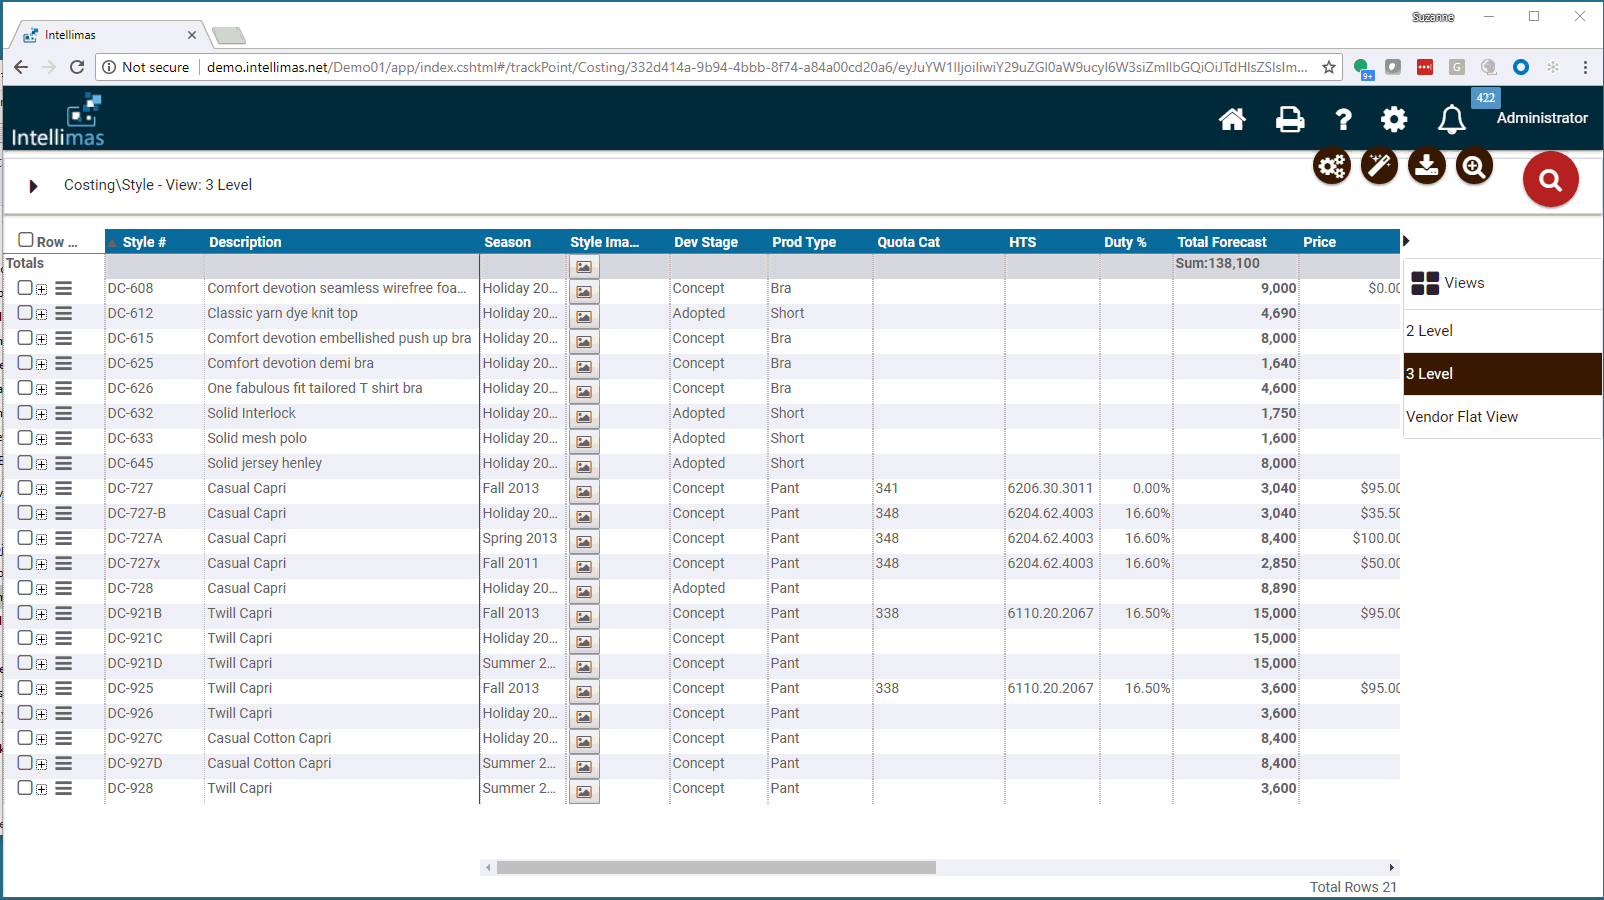This screenshot has height=900, width=1604.
Task: Click the download export icon
Action: click(x=1426, y=166)
